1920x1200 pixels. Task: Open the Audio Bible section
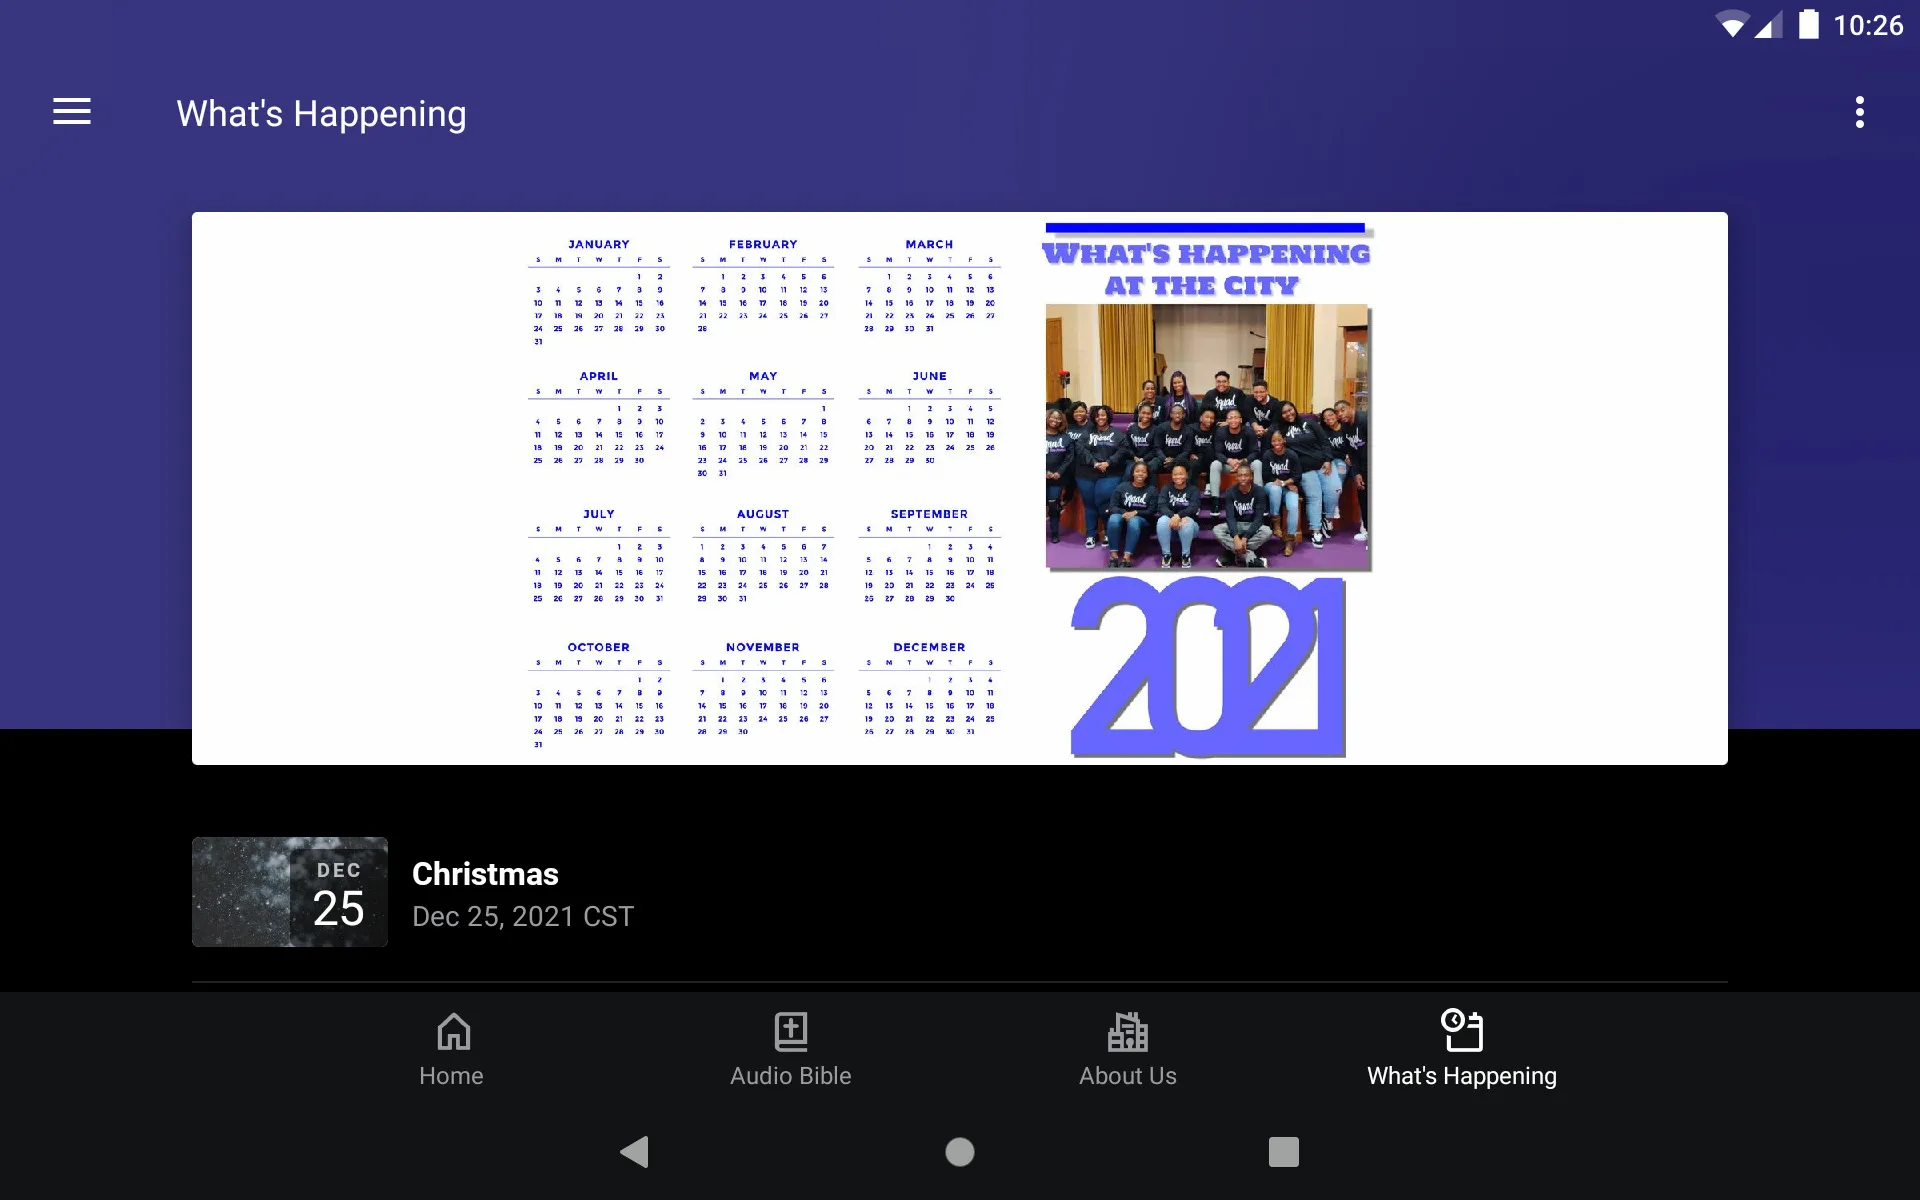pos(788,1047)
